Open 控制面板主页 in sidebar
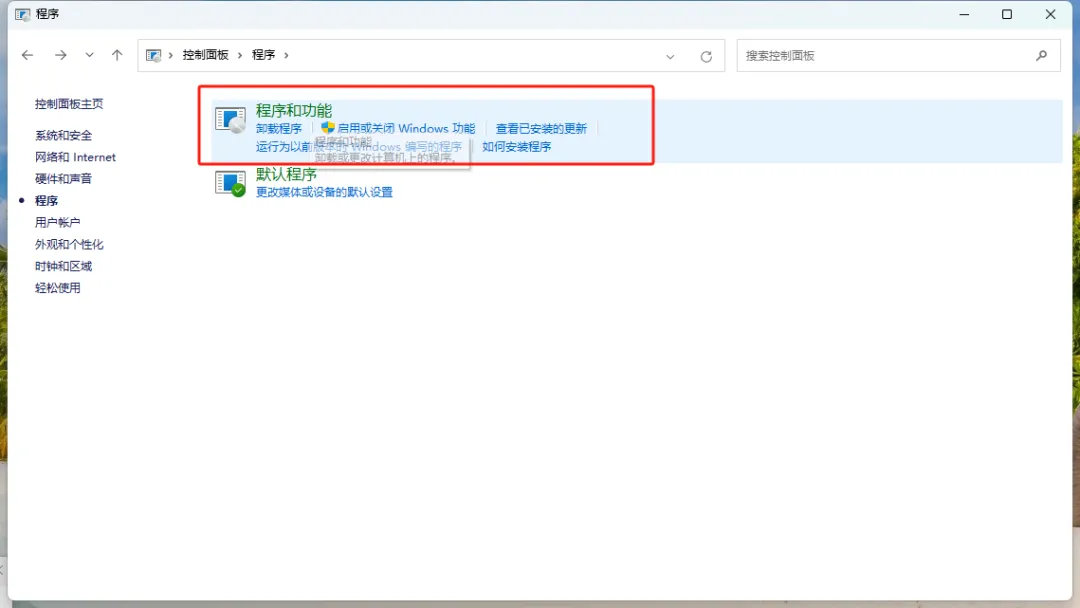The width and height of the screenshot is (1080, 608). (x=69, y=104)
